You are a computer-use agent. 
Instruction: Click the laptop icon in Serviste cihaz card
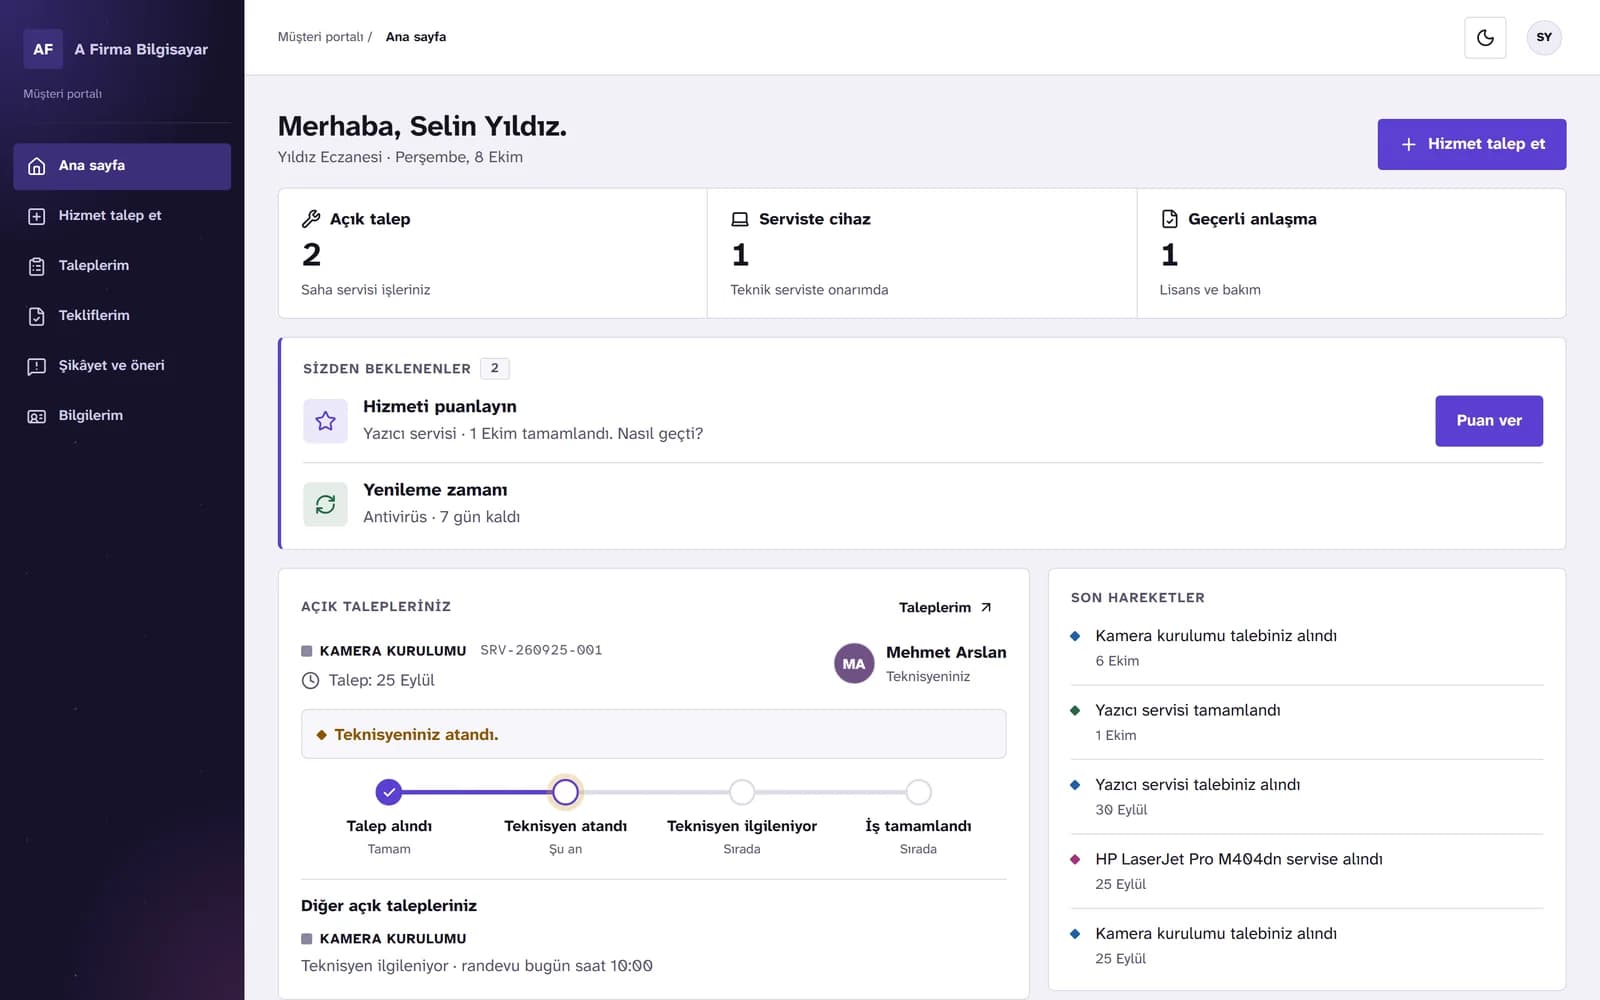point(740,219)
